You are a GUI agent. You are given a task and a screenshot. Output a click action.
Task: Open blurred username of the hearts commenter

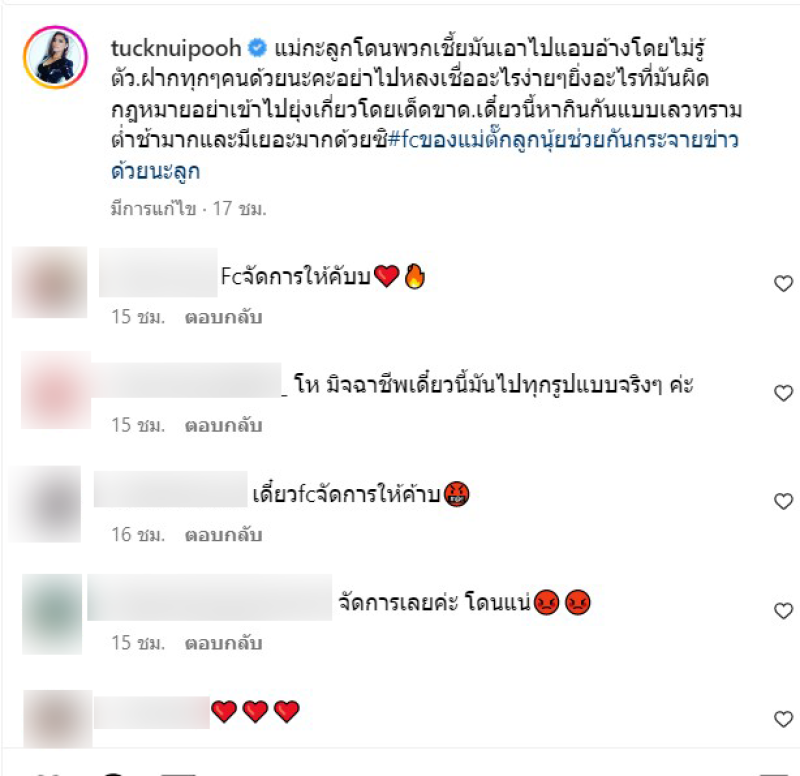click(x=152, y=712)
